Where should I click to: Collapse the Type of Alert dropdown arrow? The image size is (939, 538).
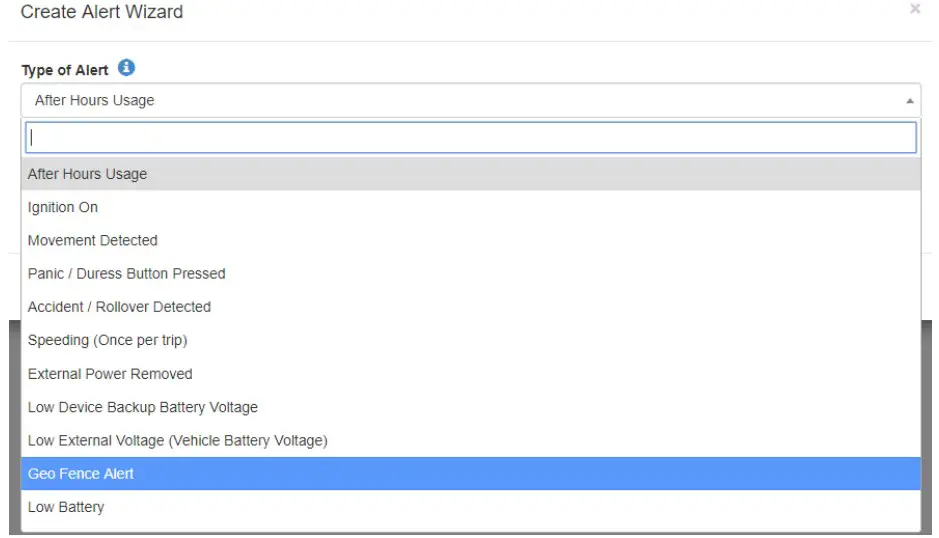point(909,101)
